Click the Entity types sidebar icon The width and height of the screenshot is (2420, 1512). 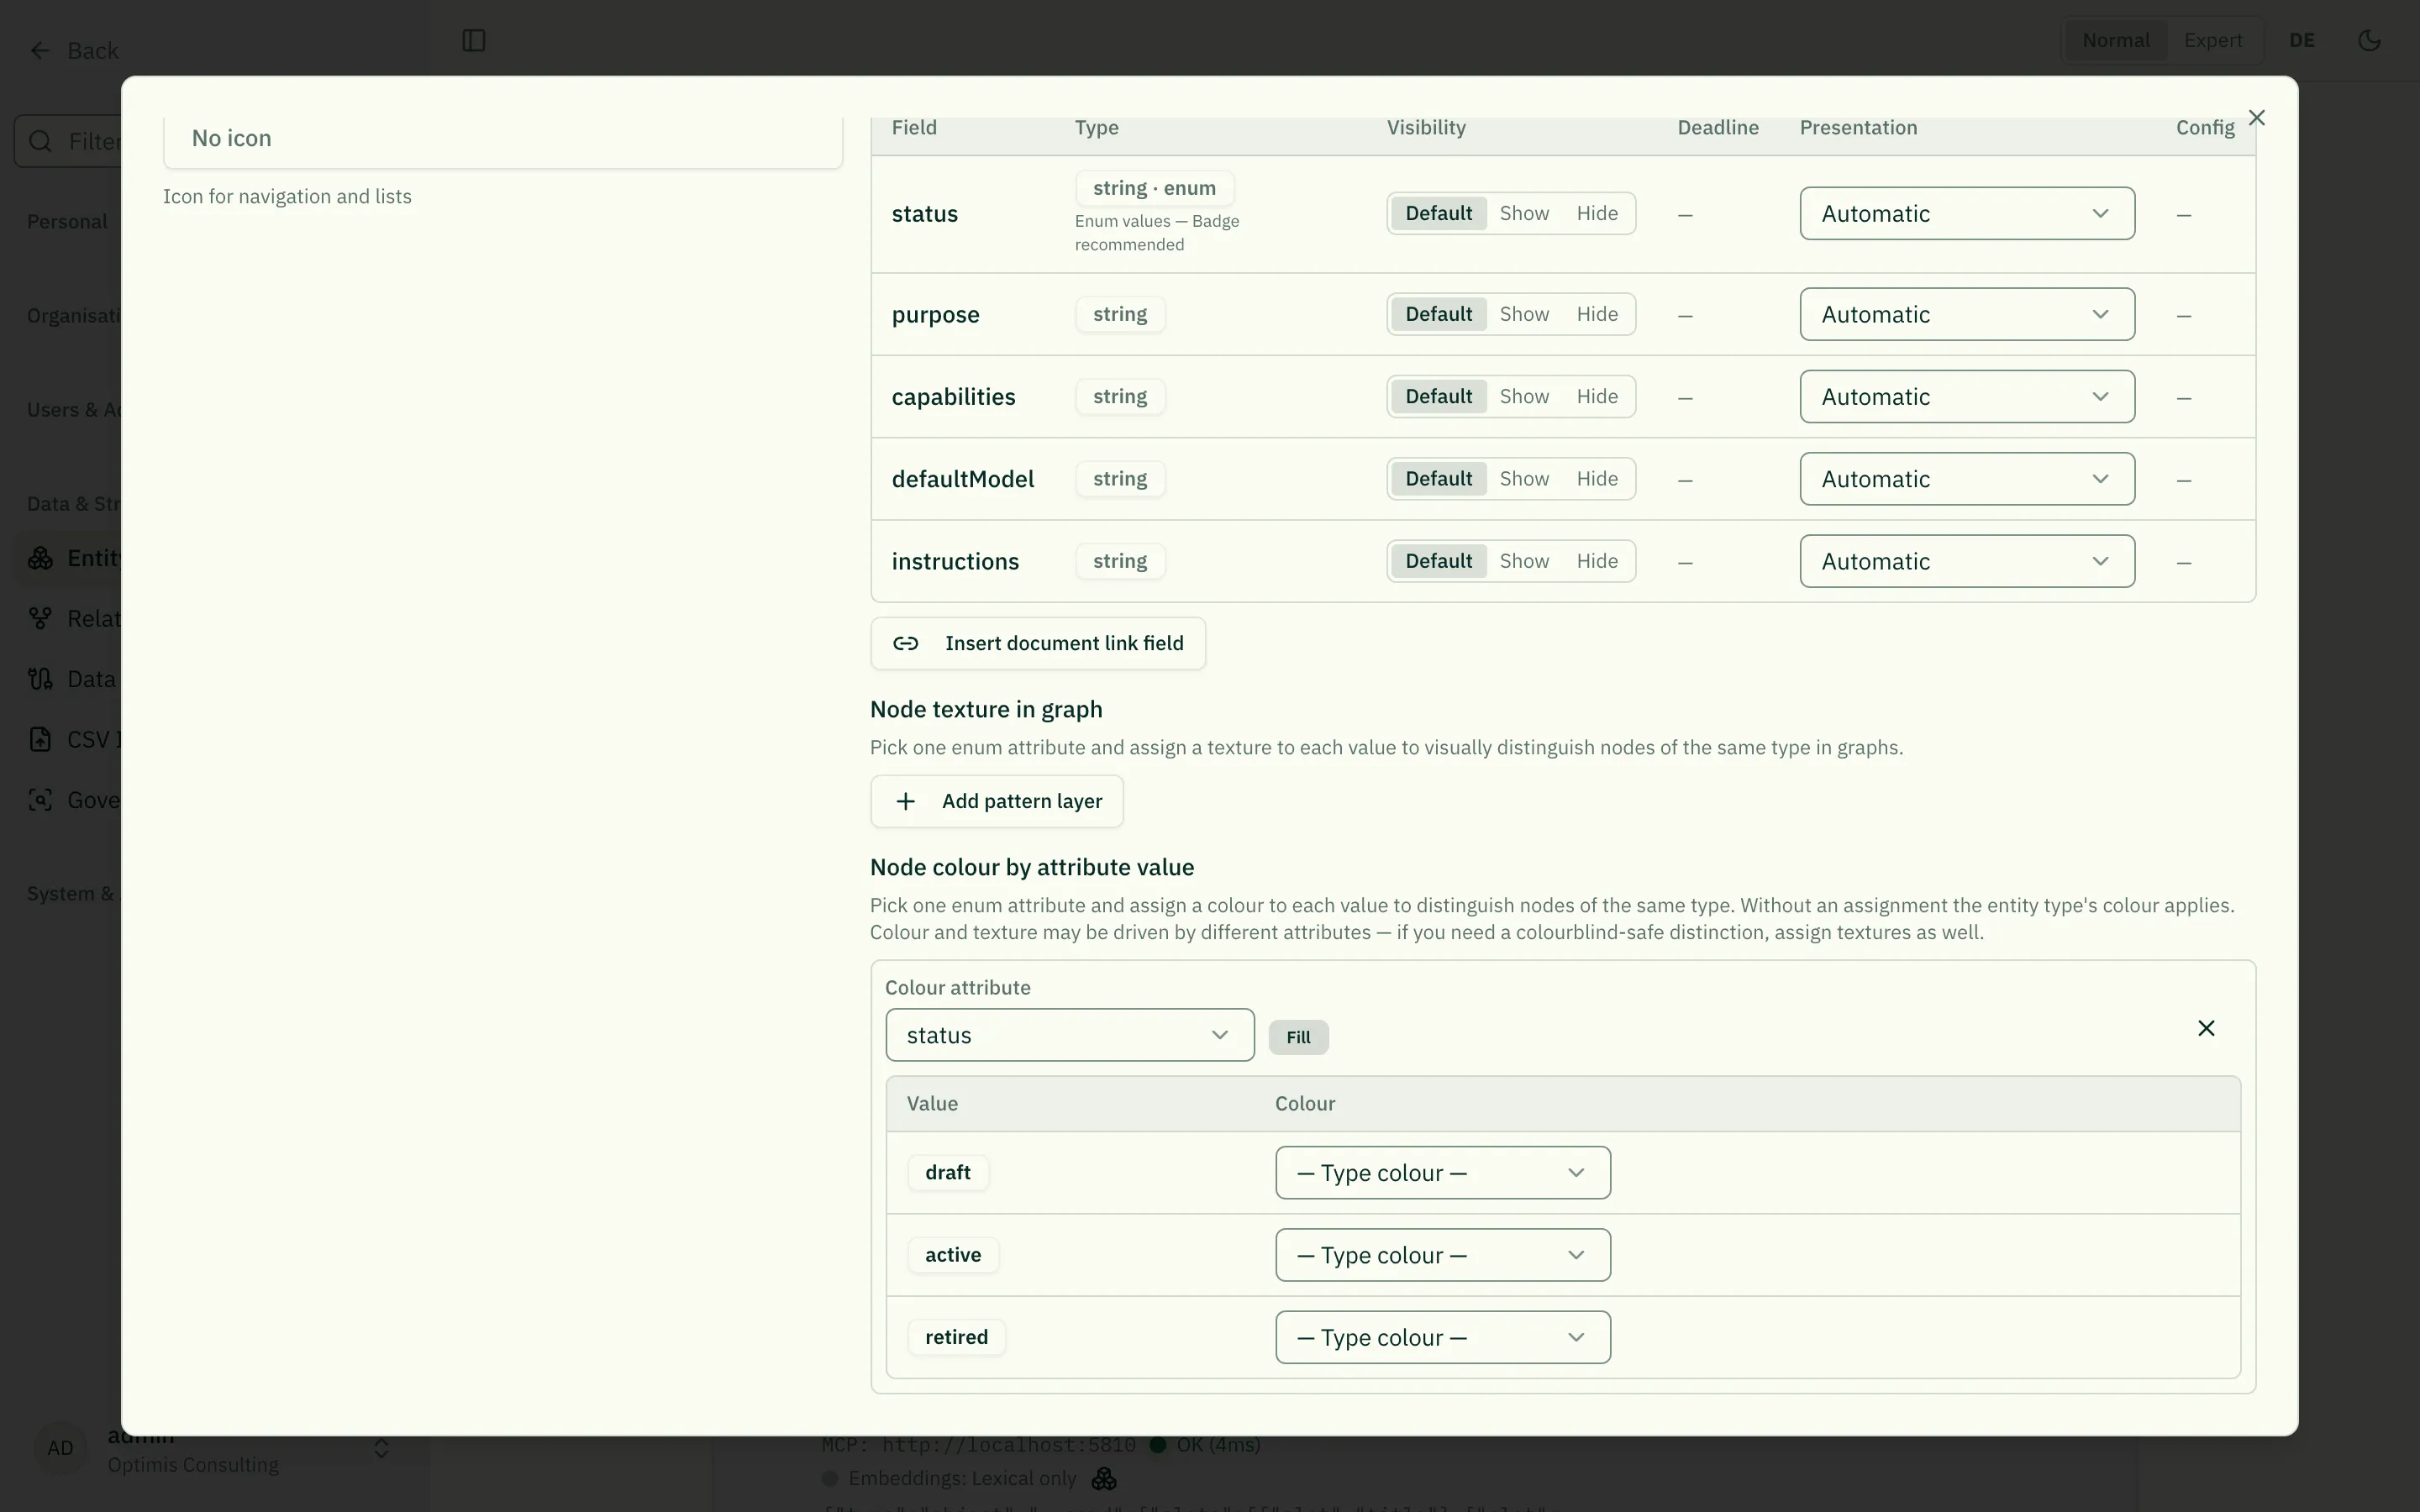(40, 558)
